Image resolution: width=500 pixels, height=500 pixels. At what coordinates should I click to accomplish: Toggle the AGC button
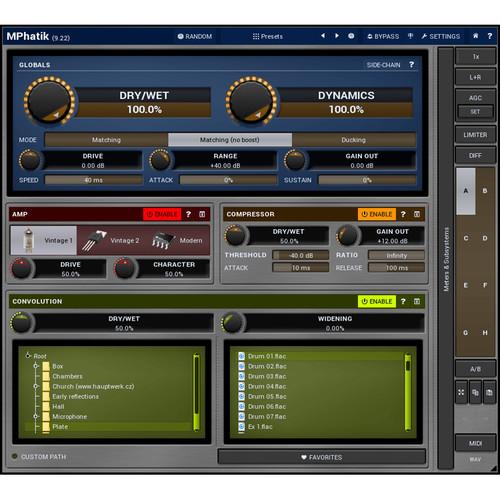point(475,98)
